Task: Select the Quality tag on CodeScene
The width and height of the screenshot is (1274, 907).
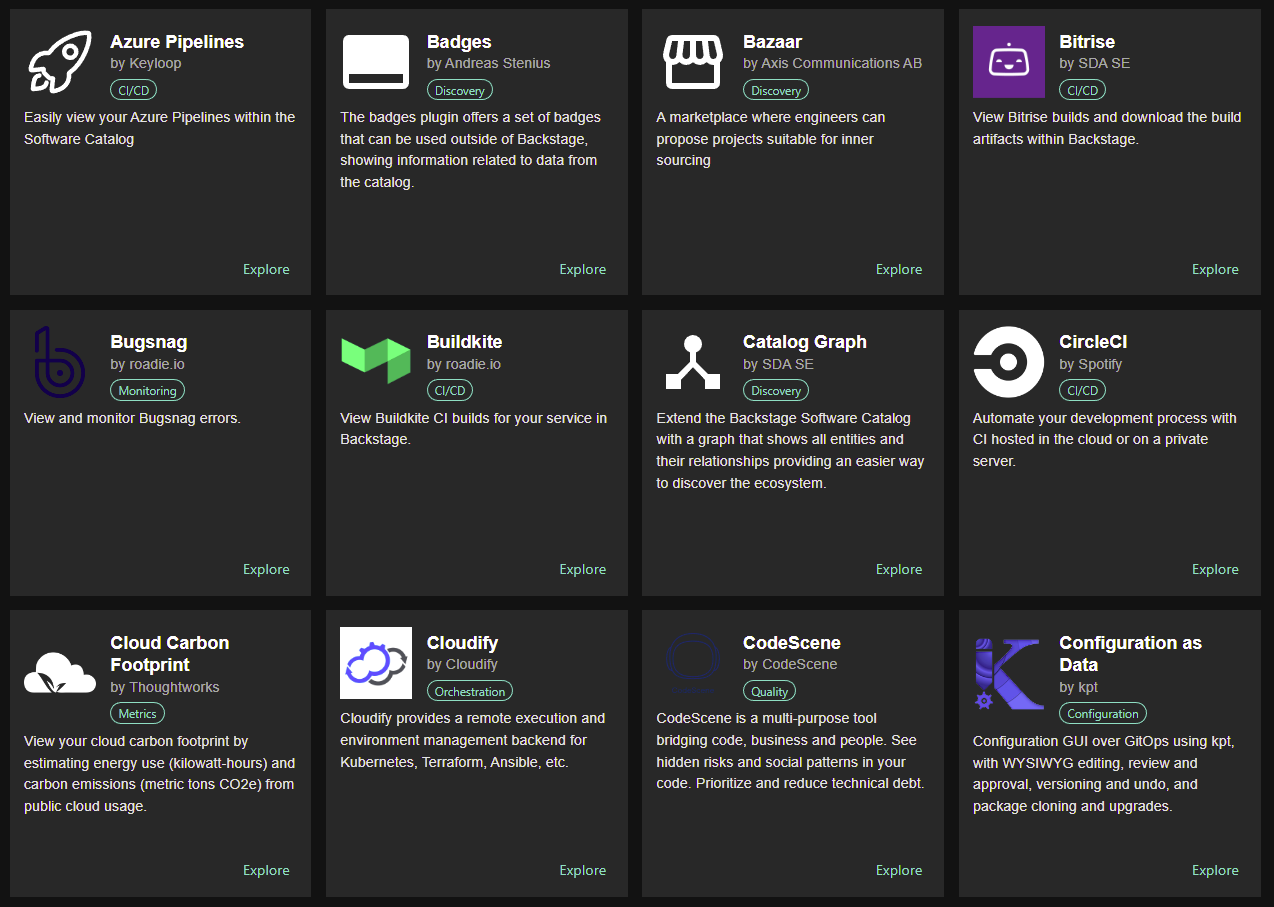Action: [x=770, y=691]
